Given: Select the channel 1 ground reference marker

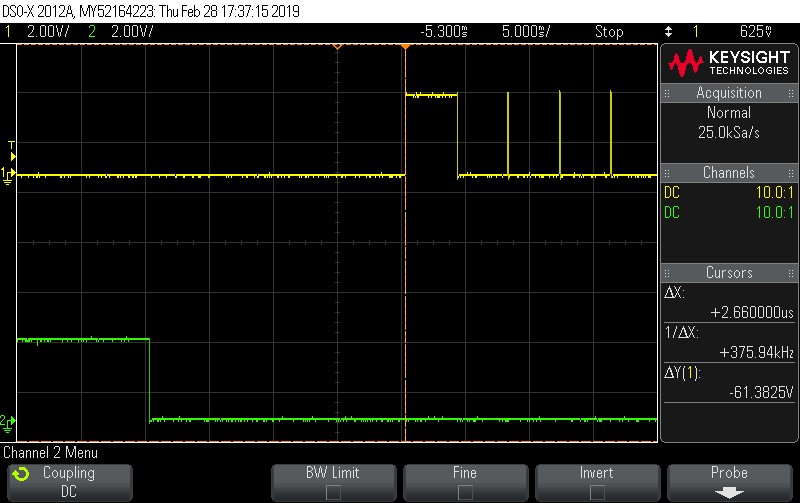Looking at the screenshot, I should coord(9,175).
